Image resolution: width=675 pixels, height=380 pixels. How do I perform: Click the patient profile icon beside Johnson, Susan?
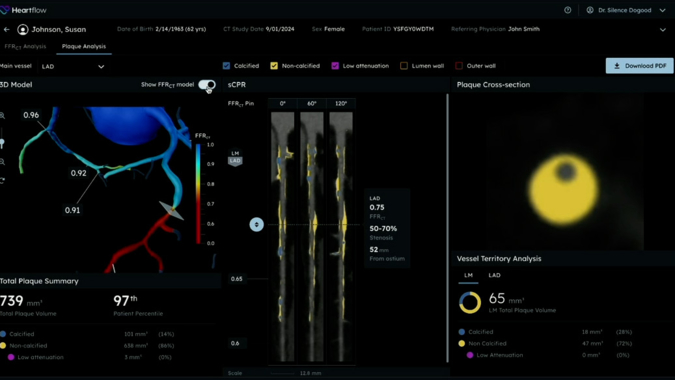(x=22, y=29)
